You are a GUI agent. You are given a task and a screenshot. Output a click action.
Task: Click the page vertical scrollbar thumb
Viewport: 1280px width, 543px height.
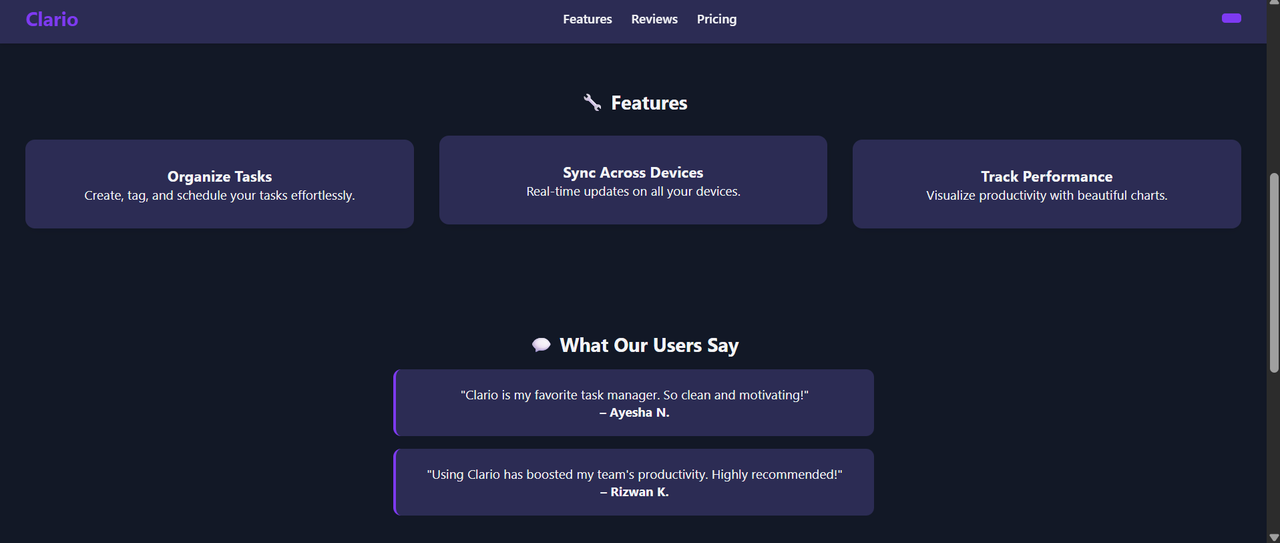click(x=1273, y=273)
